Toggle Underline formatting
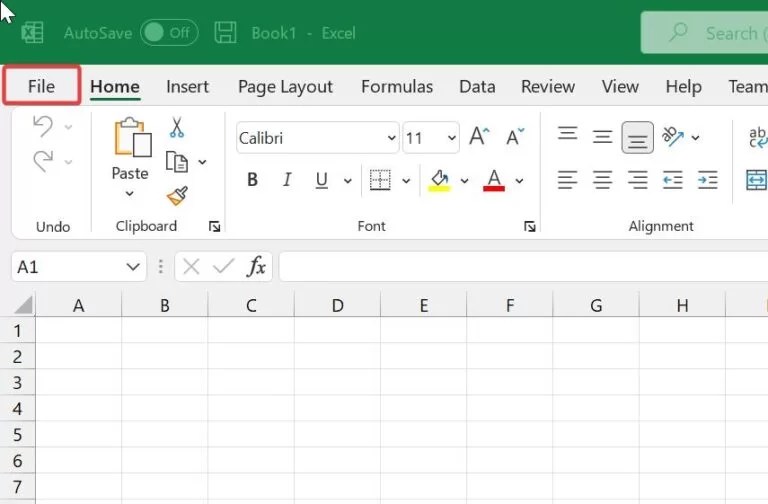Viewport: 768px width, 504px height. 322,180
